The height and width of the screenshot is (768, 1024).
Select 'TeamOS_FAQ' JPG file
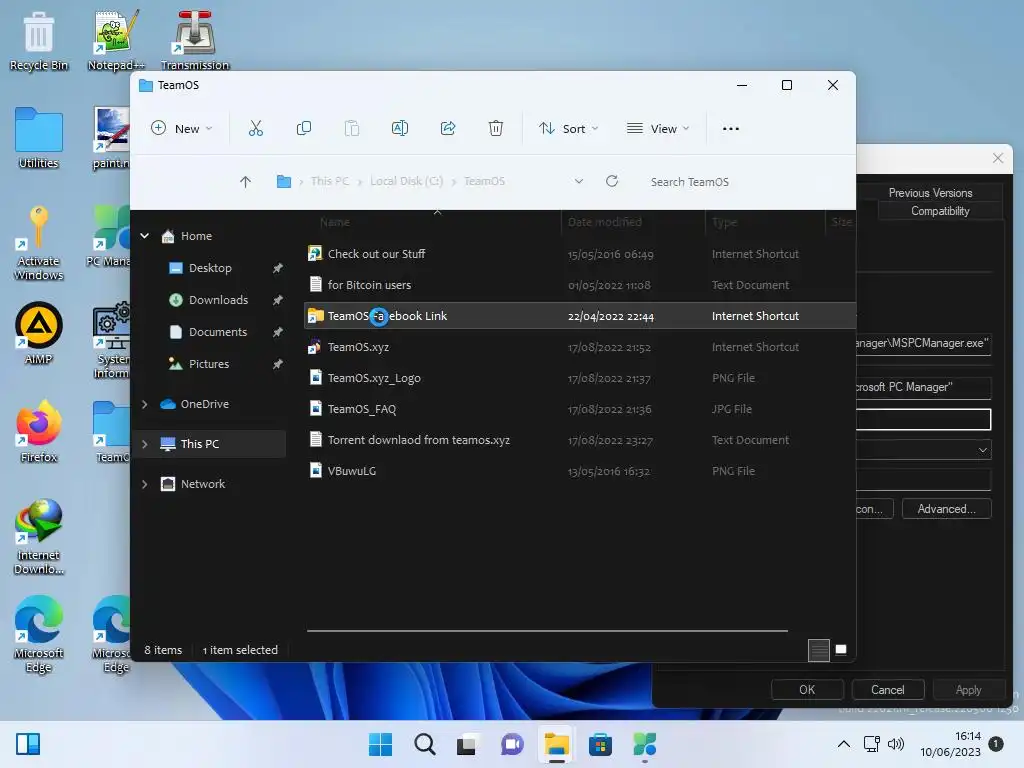click(362, 409)
